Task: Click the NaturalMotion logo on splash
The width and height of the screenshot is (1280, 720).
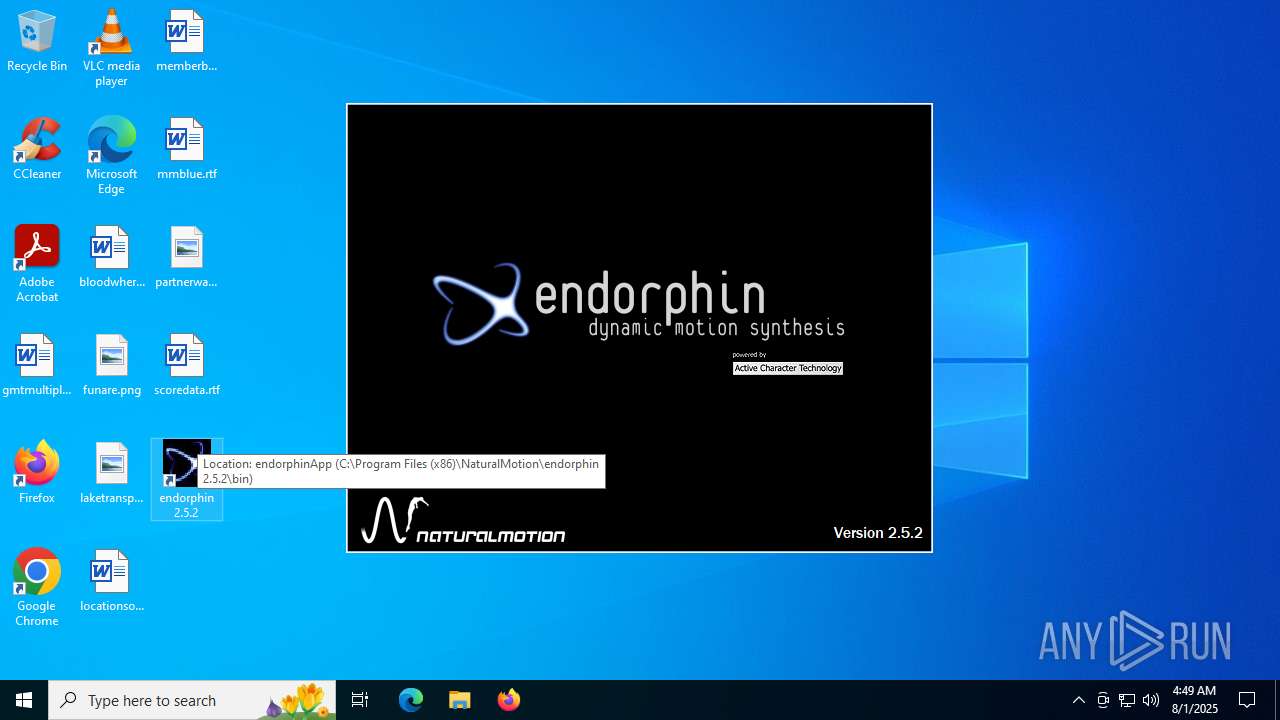Action: (x=464, y=521)
